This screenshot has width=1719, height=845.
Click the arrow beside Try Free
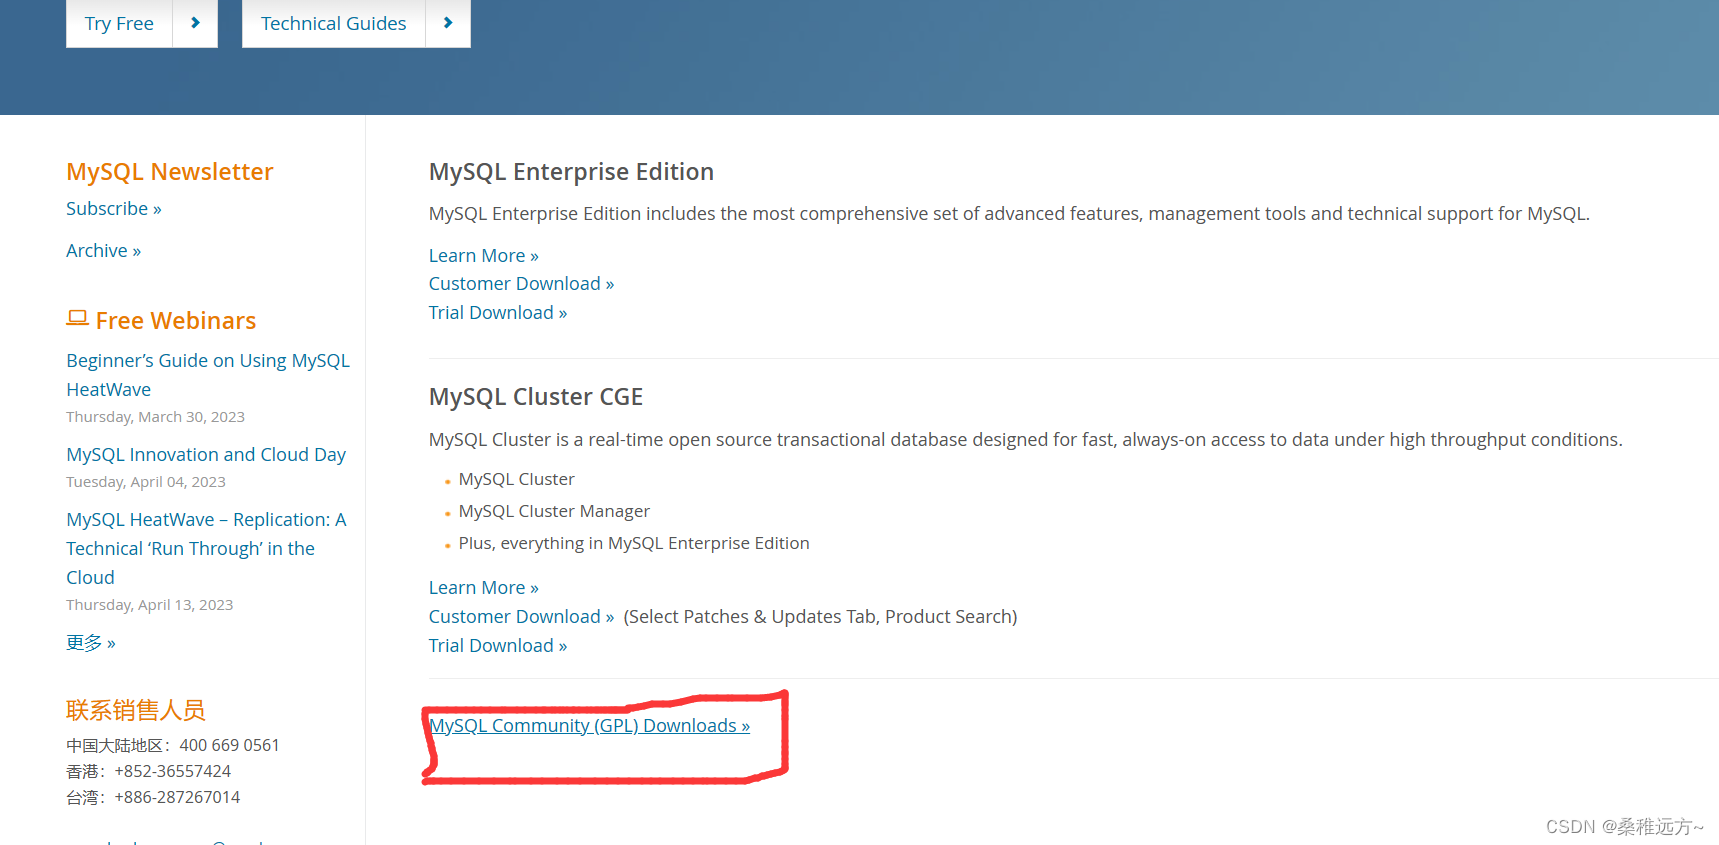click(x=195, y=23)
